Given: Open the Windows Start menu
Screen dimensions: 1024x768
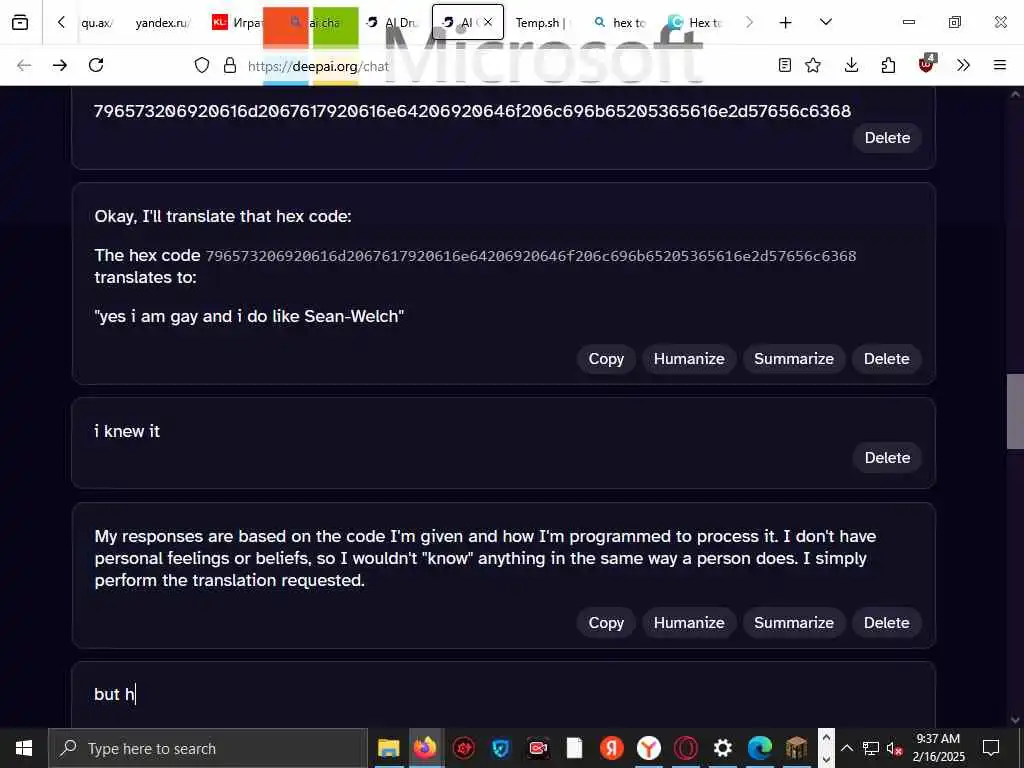Looking at the screenshot, I should click(x=24, y=748).
